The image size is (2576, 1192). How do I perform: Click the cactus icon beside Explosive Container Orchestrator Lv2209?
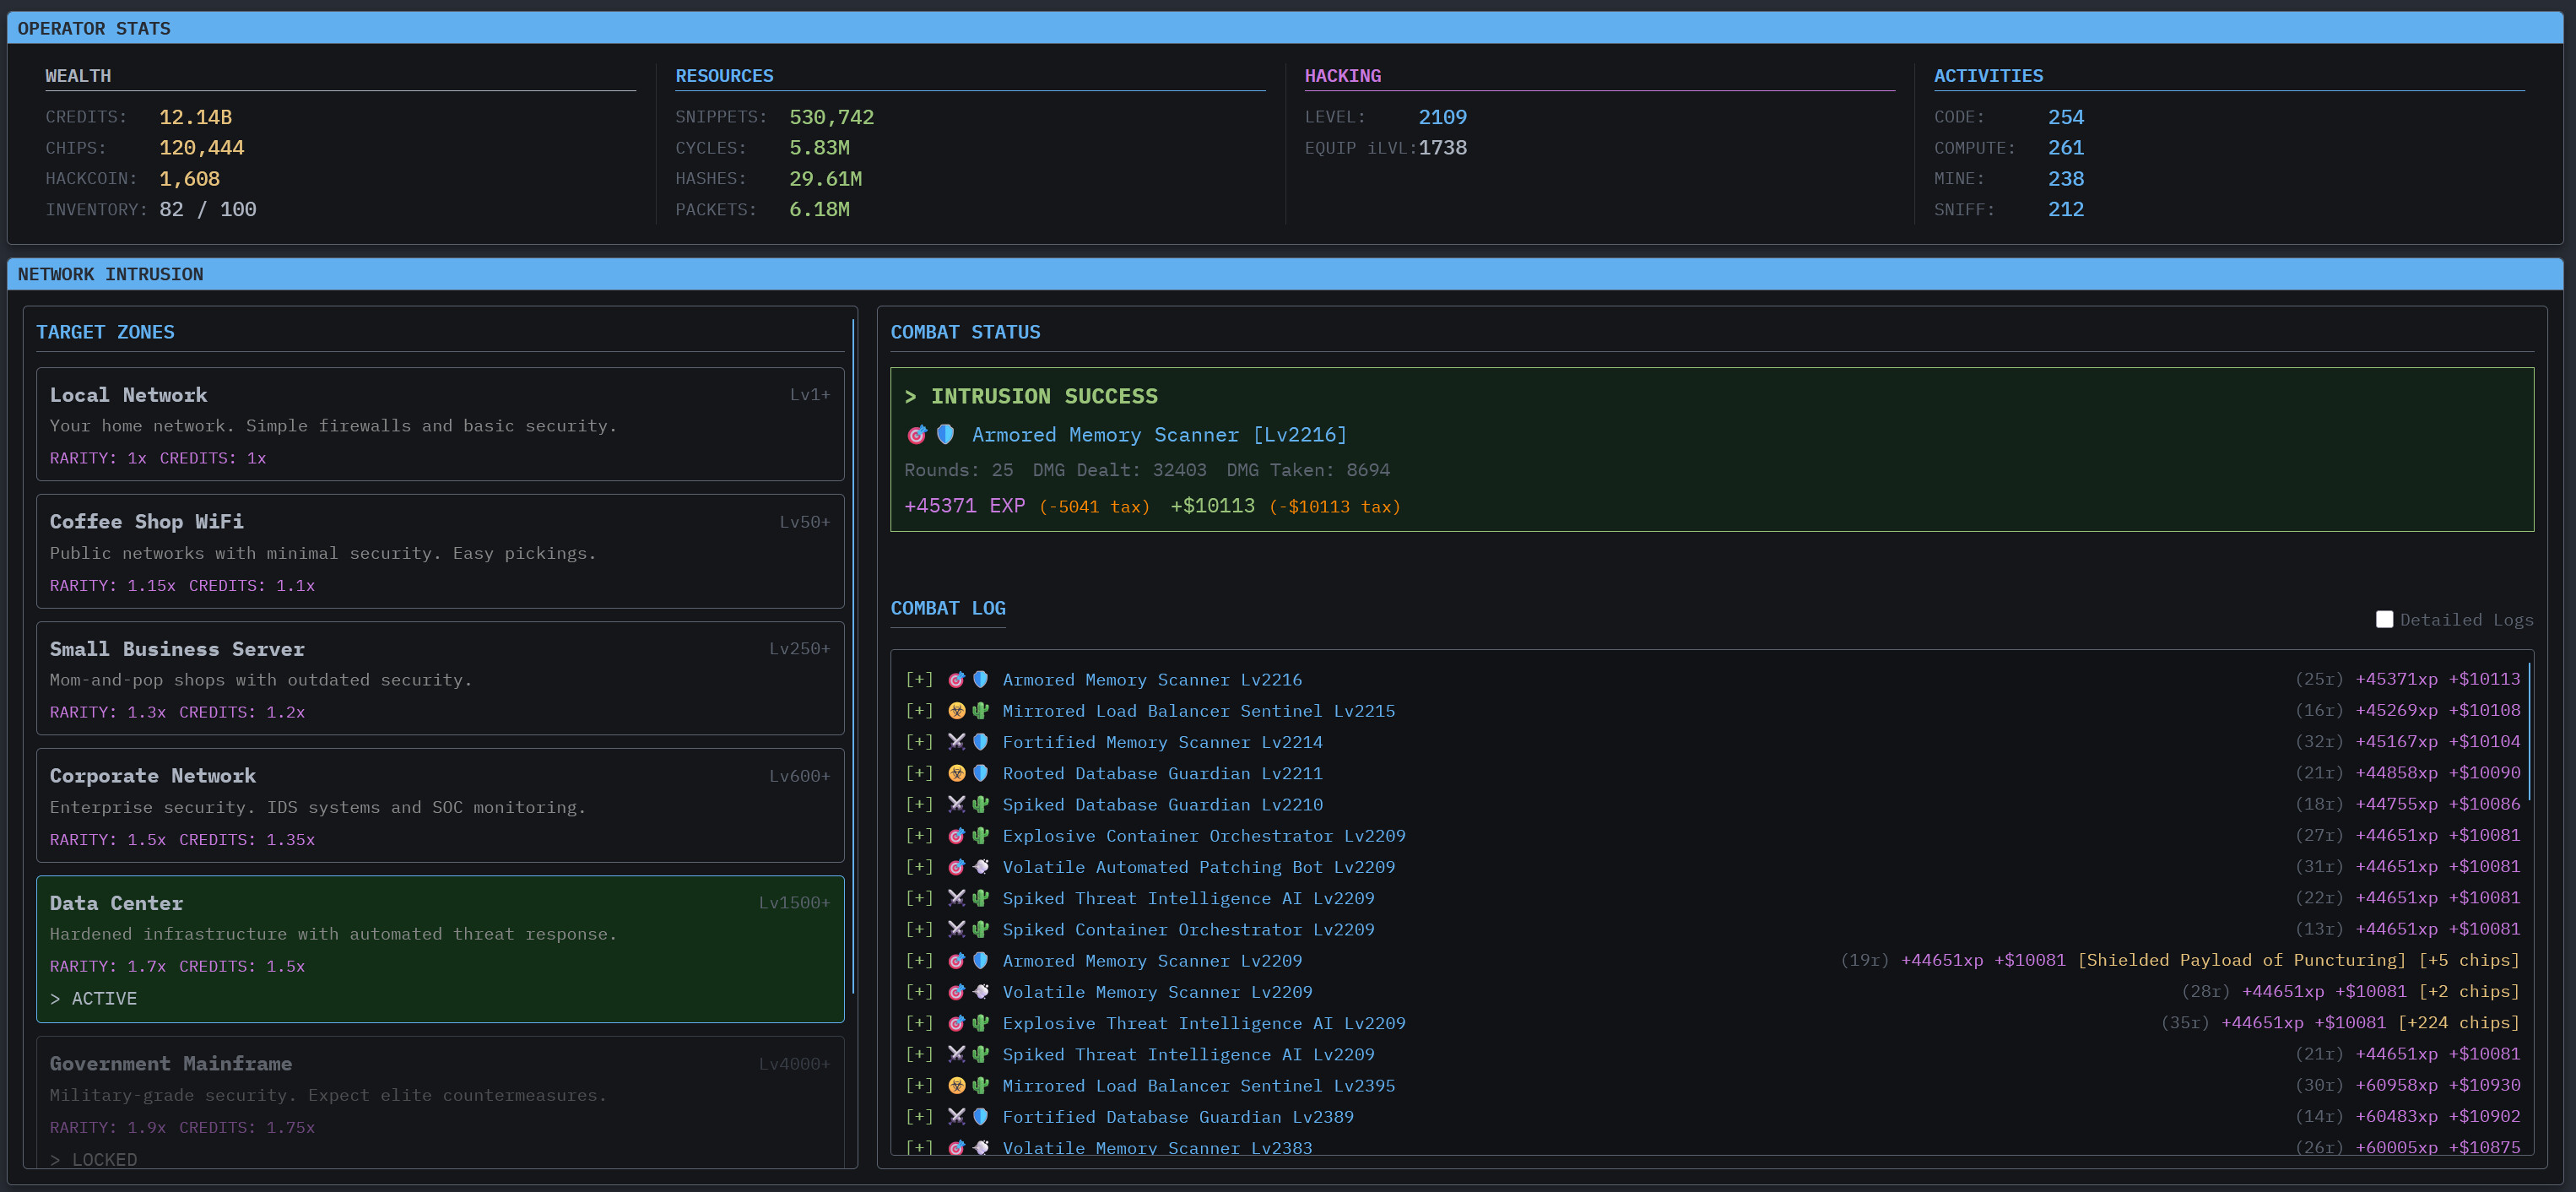pos(980,835)
